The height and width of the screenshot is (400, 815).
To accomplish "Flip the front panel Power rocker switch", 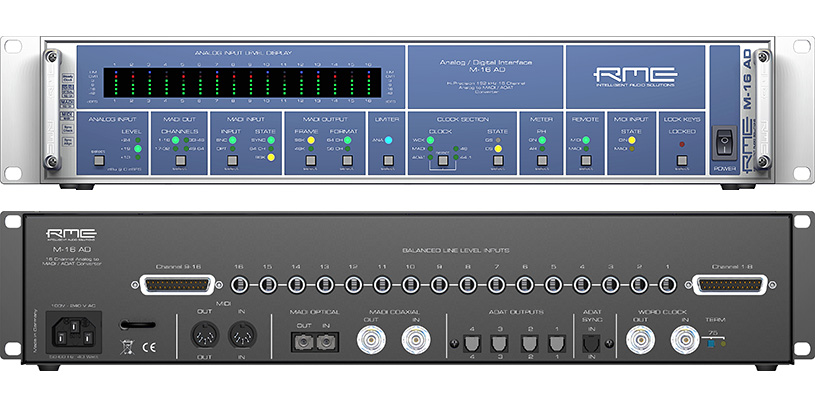I will 725,142.
